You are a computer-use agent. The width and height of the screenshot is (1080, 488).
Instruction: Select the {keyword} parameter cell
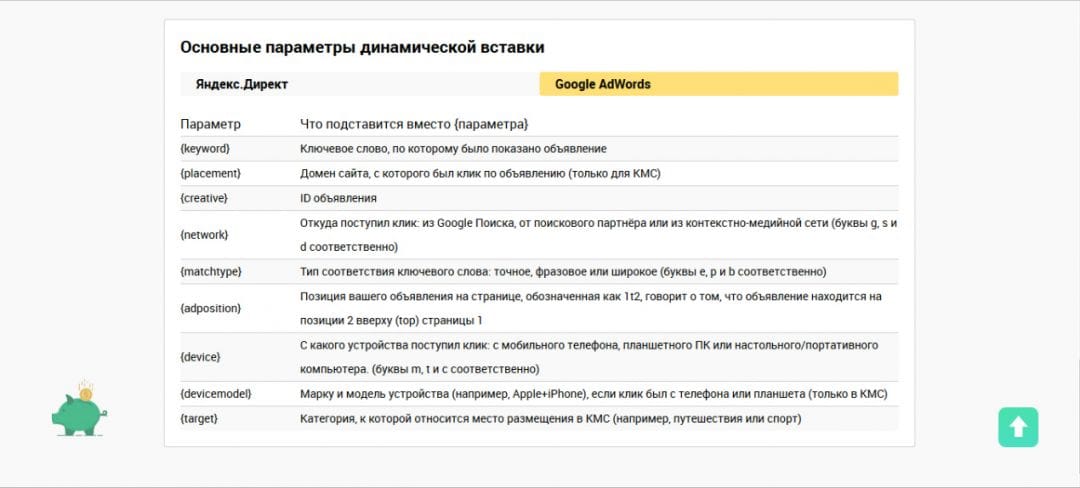tap(205, 149)
